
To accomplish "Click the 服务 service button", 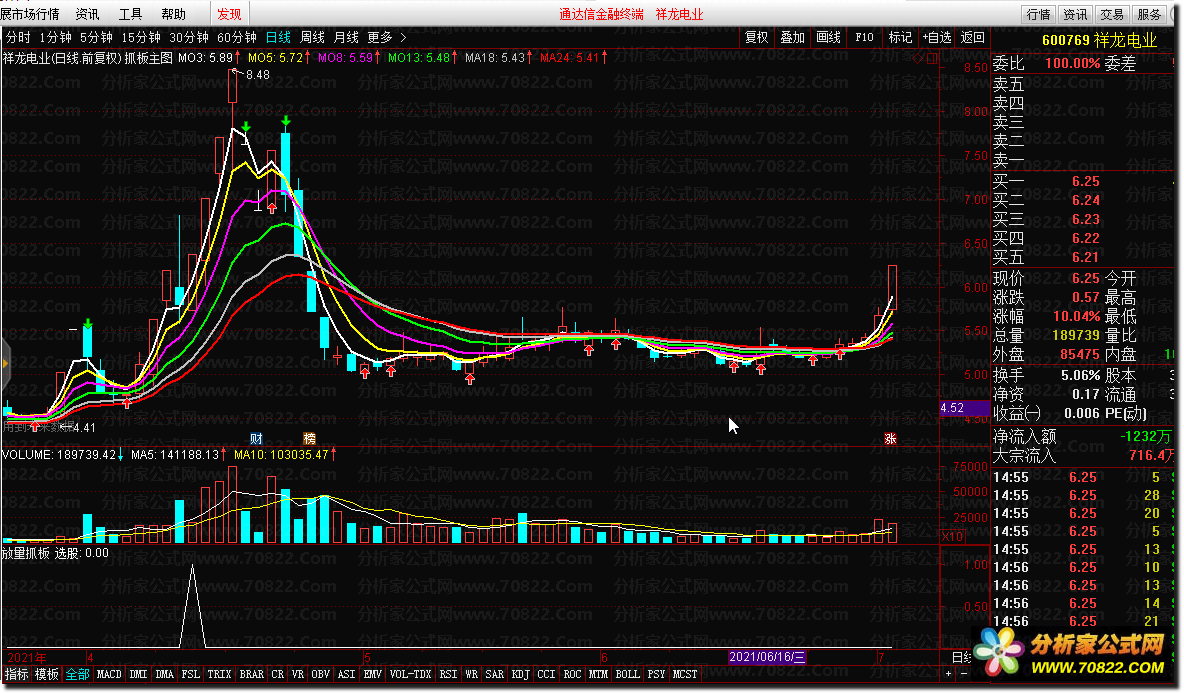I will click(x=1149, y=14).
